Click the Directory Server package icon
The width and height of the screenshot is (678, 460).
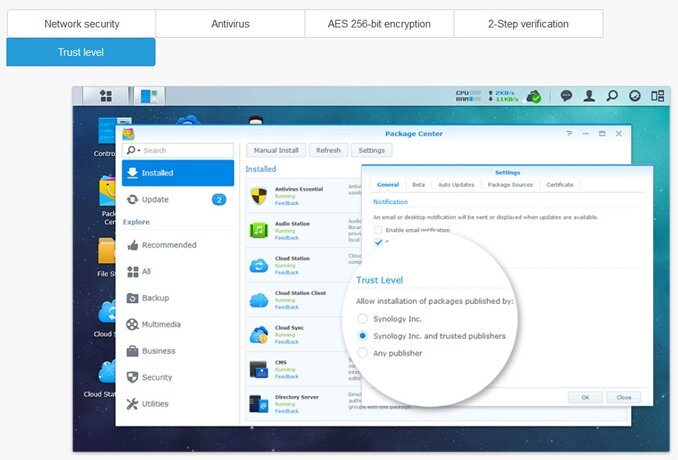tap(259, 404)
